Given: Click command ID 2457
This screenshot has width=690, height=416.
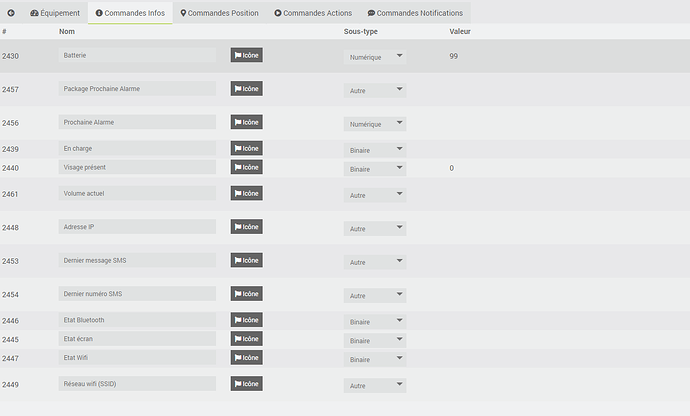Looking at the screenshot, I should (10, 90).
